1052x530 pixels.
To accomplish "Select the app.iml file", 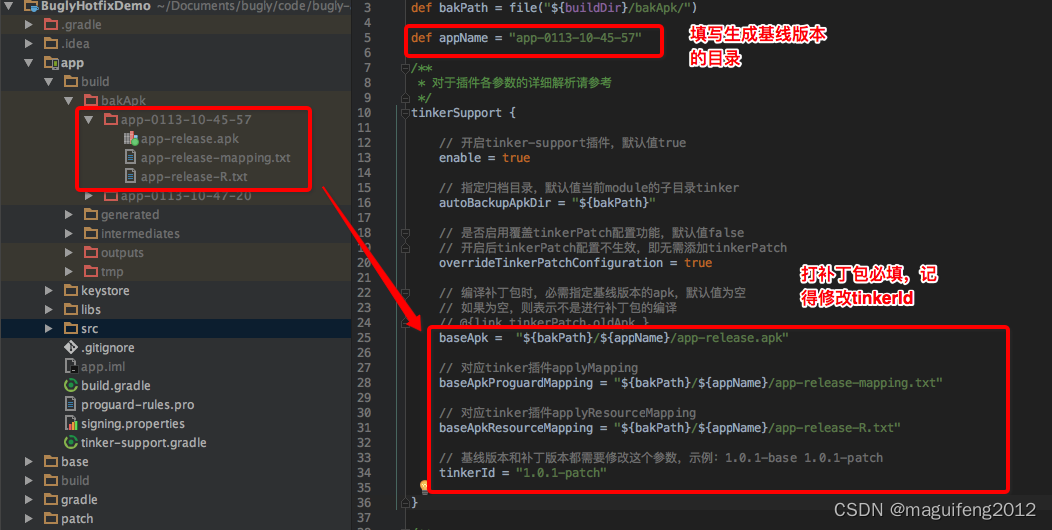I will (x=103, y=366).
